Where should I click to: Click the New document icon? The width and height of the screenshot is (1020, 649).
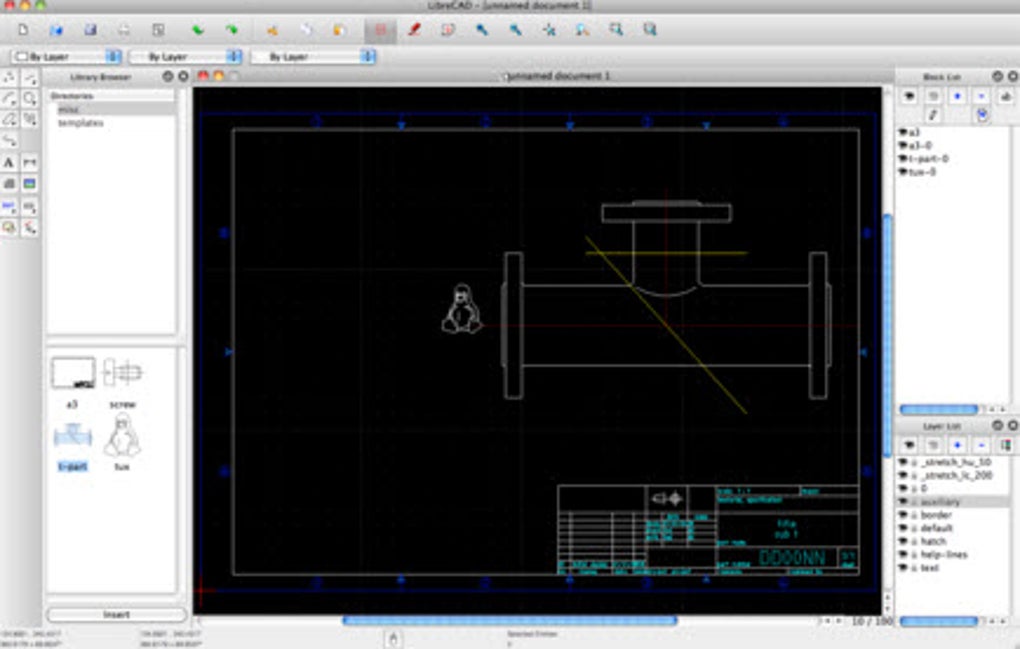(24, 29)
